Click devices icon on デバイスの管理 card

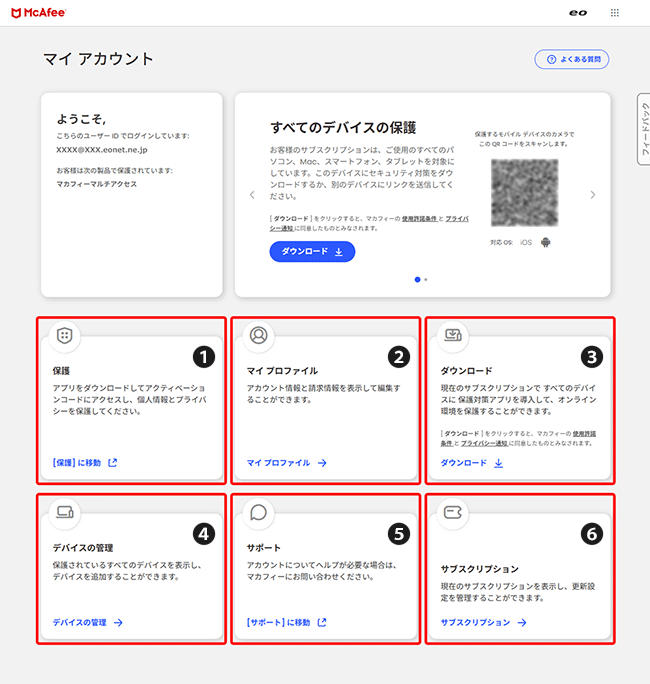[x=65, y=512]
